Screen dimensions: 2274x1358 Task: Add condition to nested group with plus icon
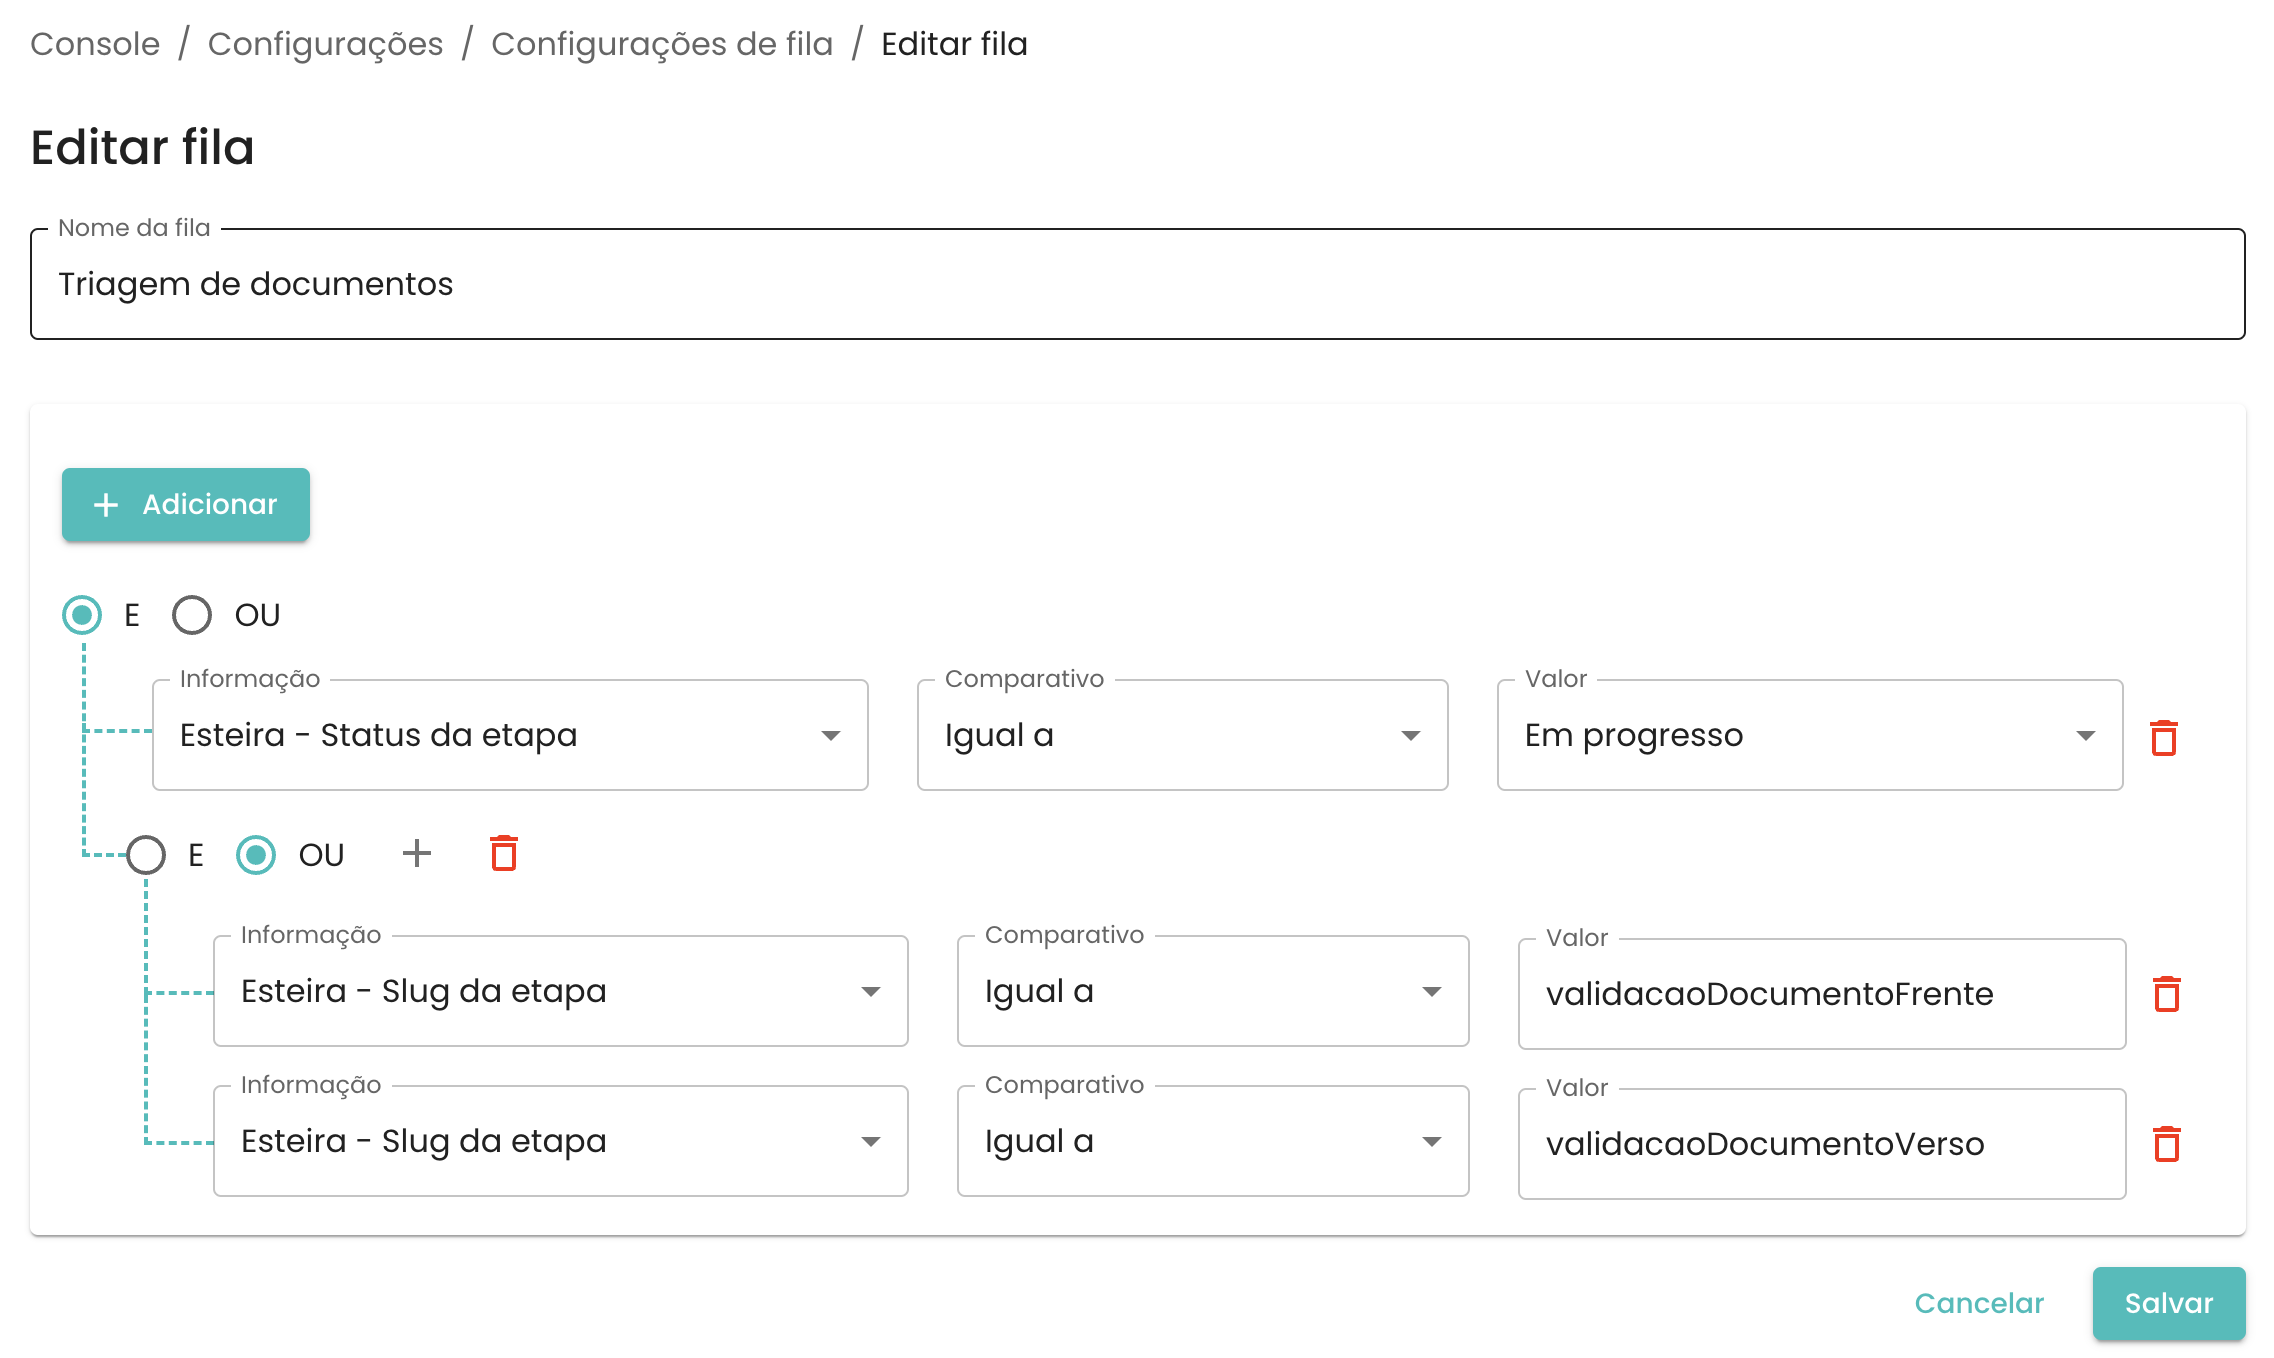coord(416,854)
